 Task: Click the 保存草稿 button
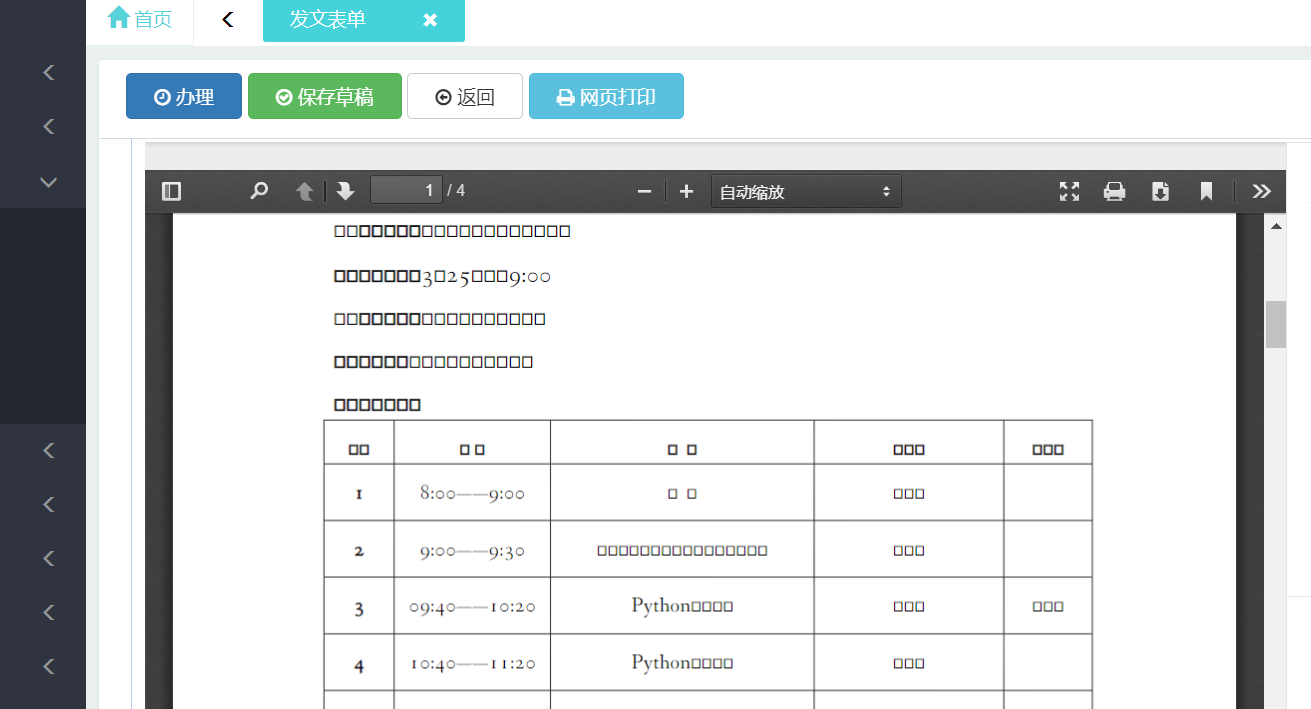325,96
